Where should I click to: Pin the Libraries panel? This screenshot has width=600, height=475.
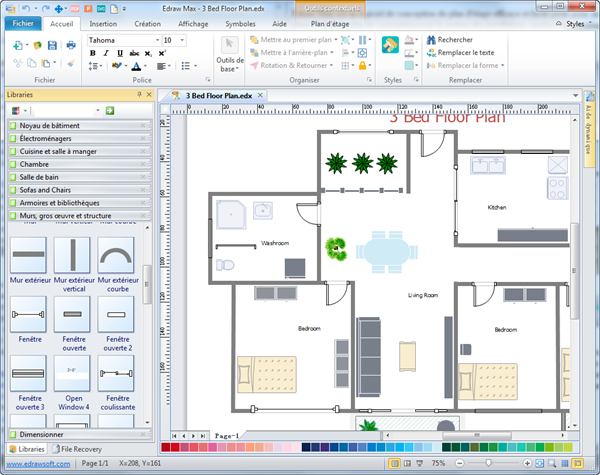(139, 95)
